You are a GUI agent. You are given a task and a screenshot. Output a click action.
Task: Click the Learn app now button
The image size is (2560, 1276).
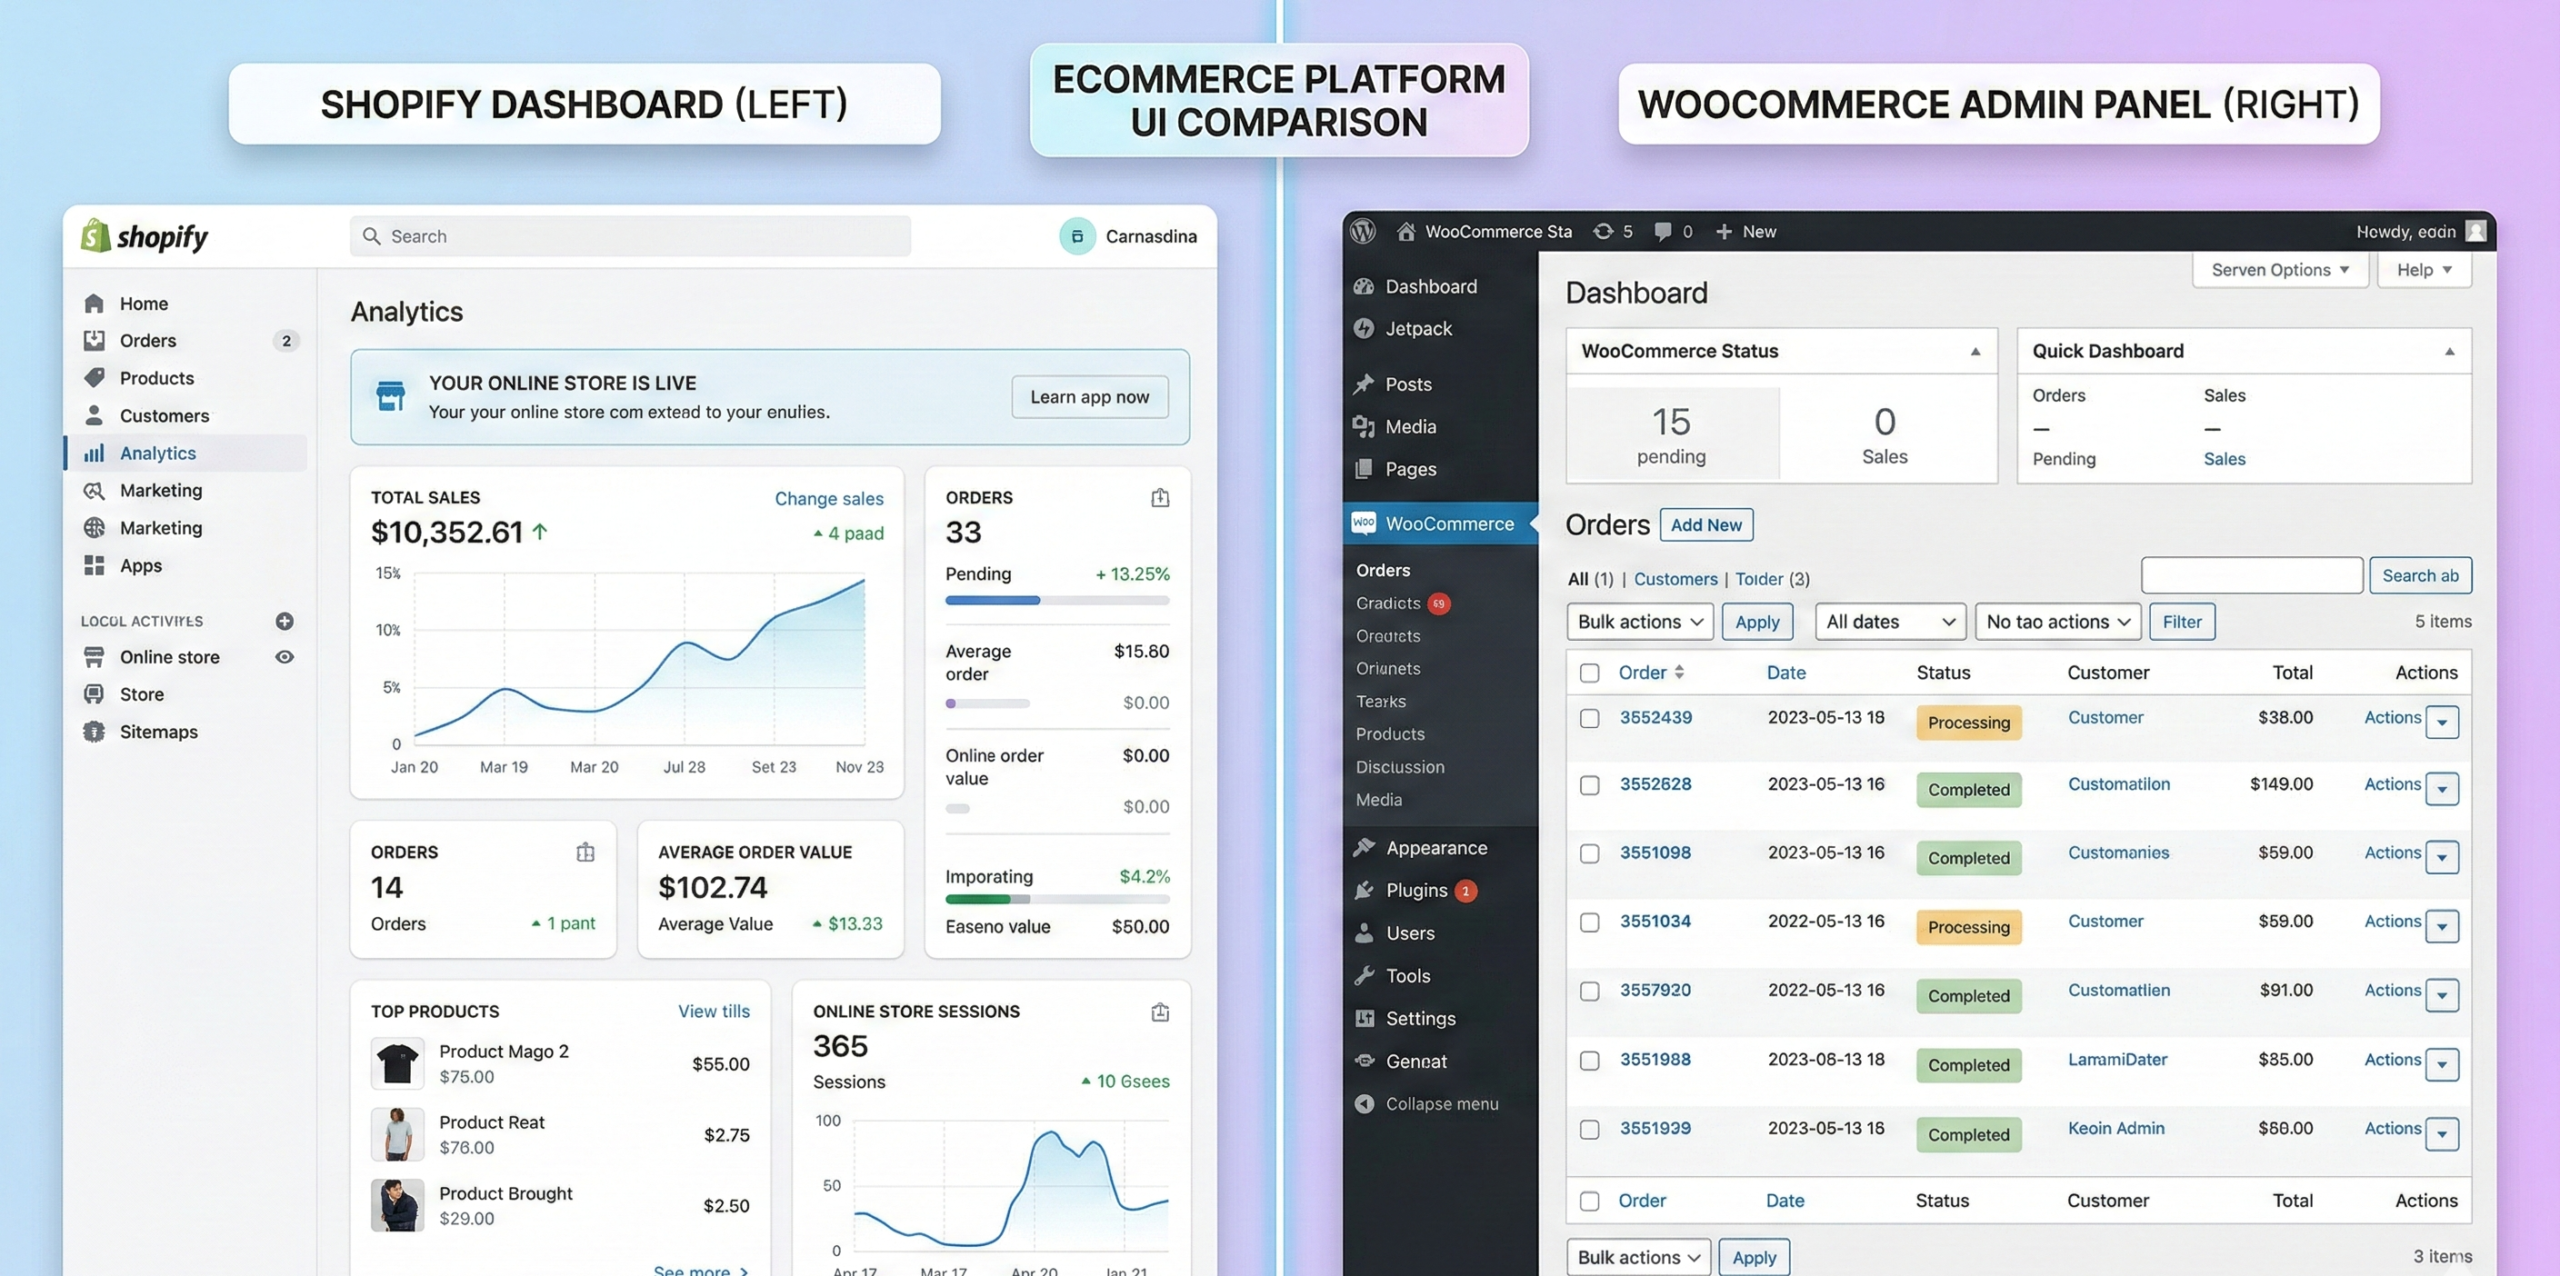1089,397
